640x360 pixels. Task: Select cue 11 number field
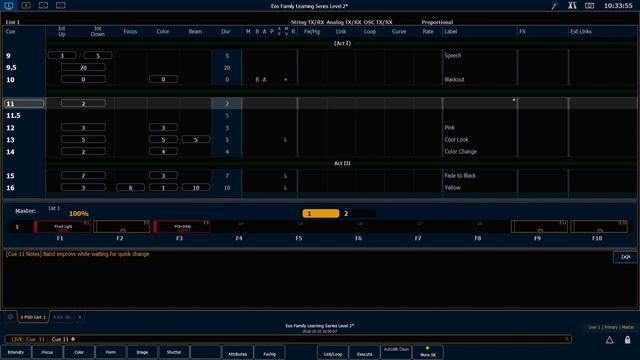(24, 104)
